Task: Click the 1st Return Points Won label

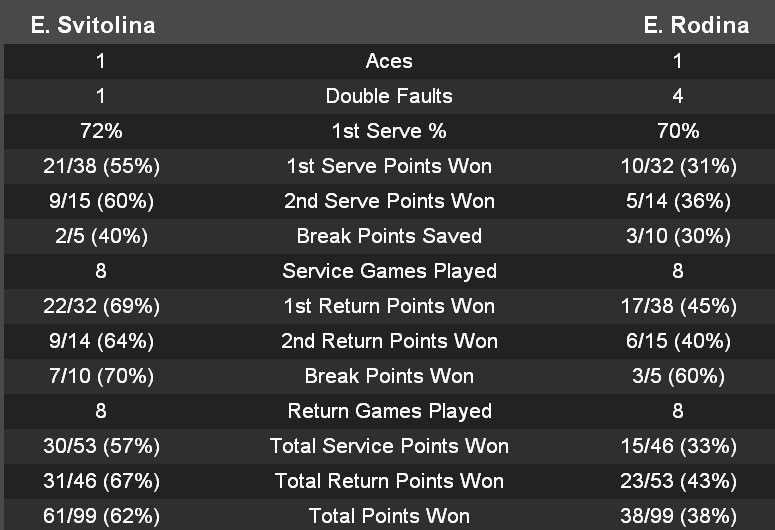Action: [389, 306]
